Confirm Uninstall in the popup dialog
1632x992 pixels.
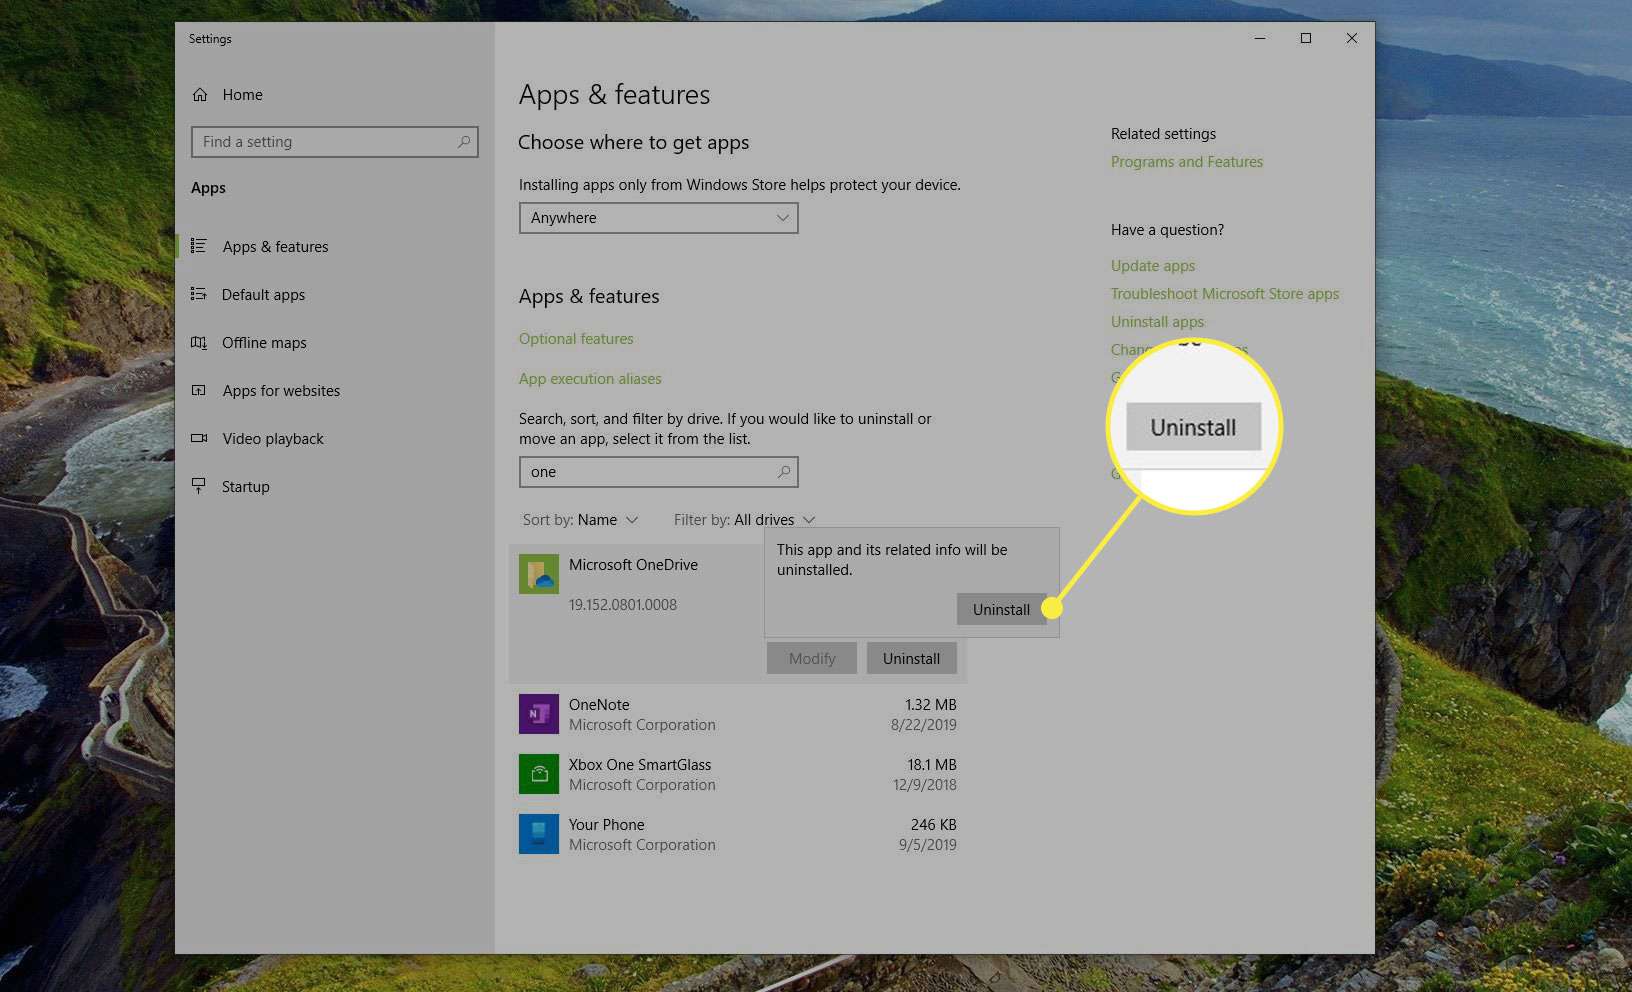point(1001,609)
